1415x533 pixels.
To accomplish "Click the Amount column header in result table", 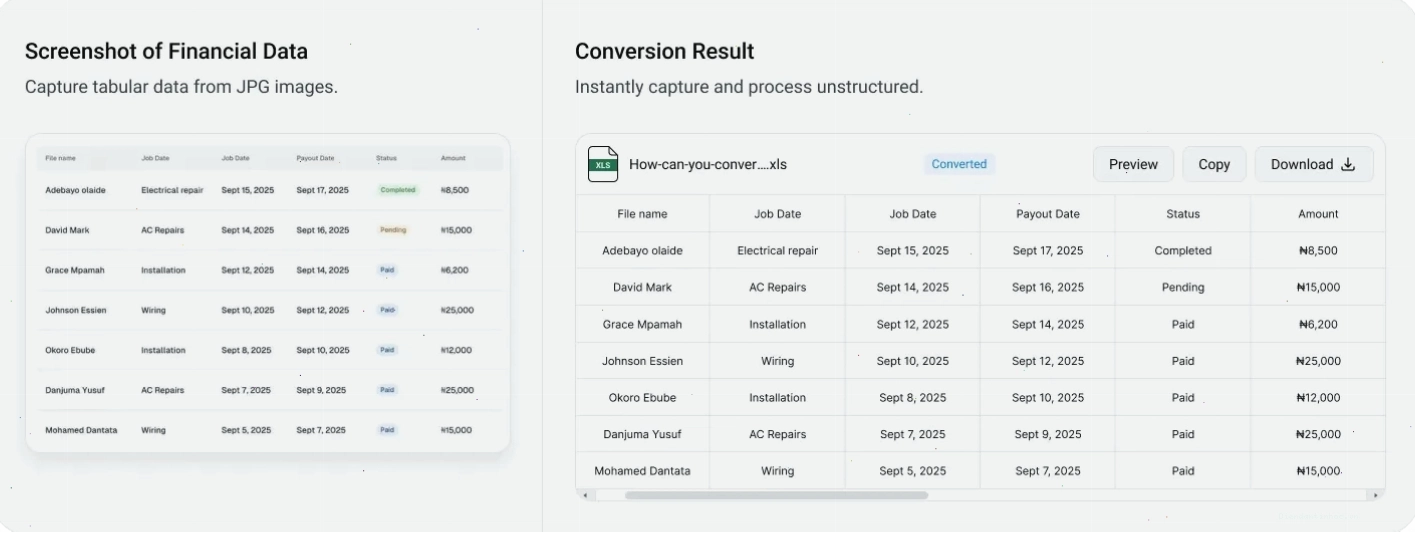I will pyautogui.click(x=1318, y=214).
